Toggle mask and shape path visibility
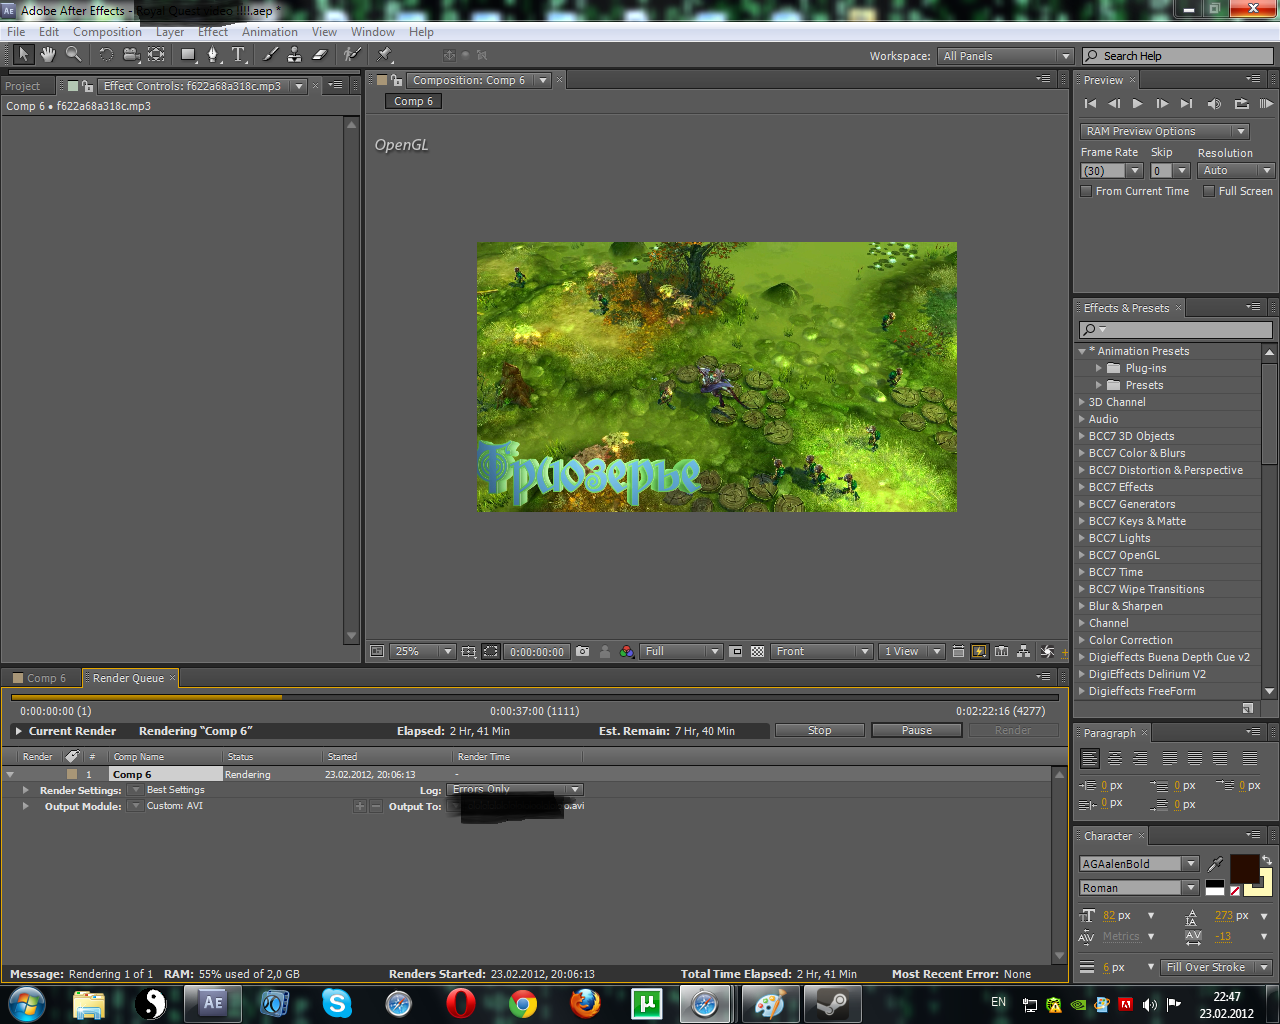This screenshot has width=1280, height=1024. coord(491,651)
